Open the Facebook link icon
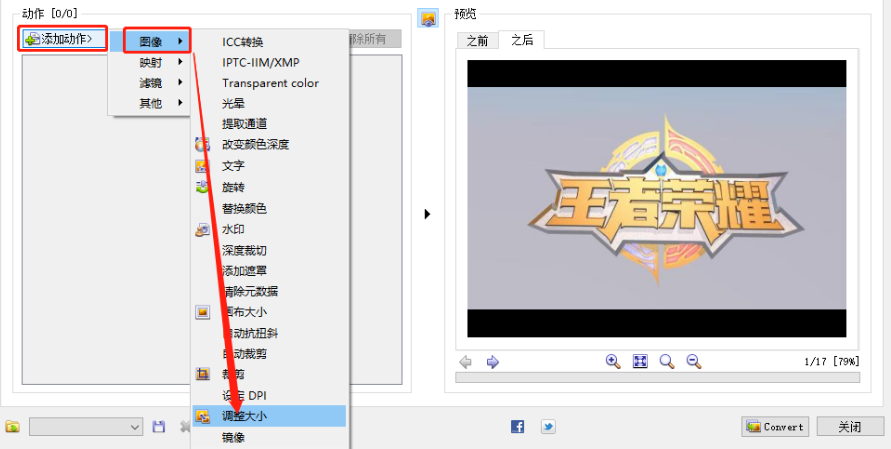The height and width of the screenshot is (449, 891). click(x=518, y=426)
